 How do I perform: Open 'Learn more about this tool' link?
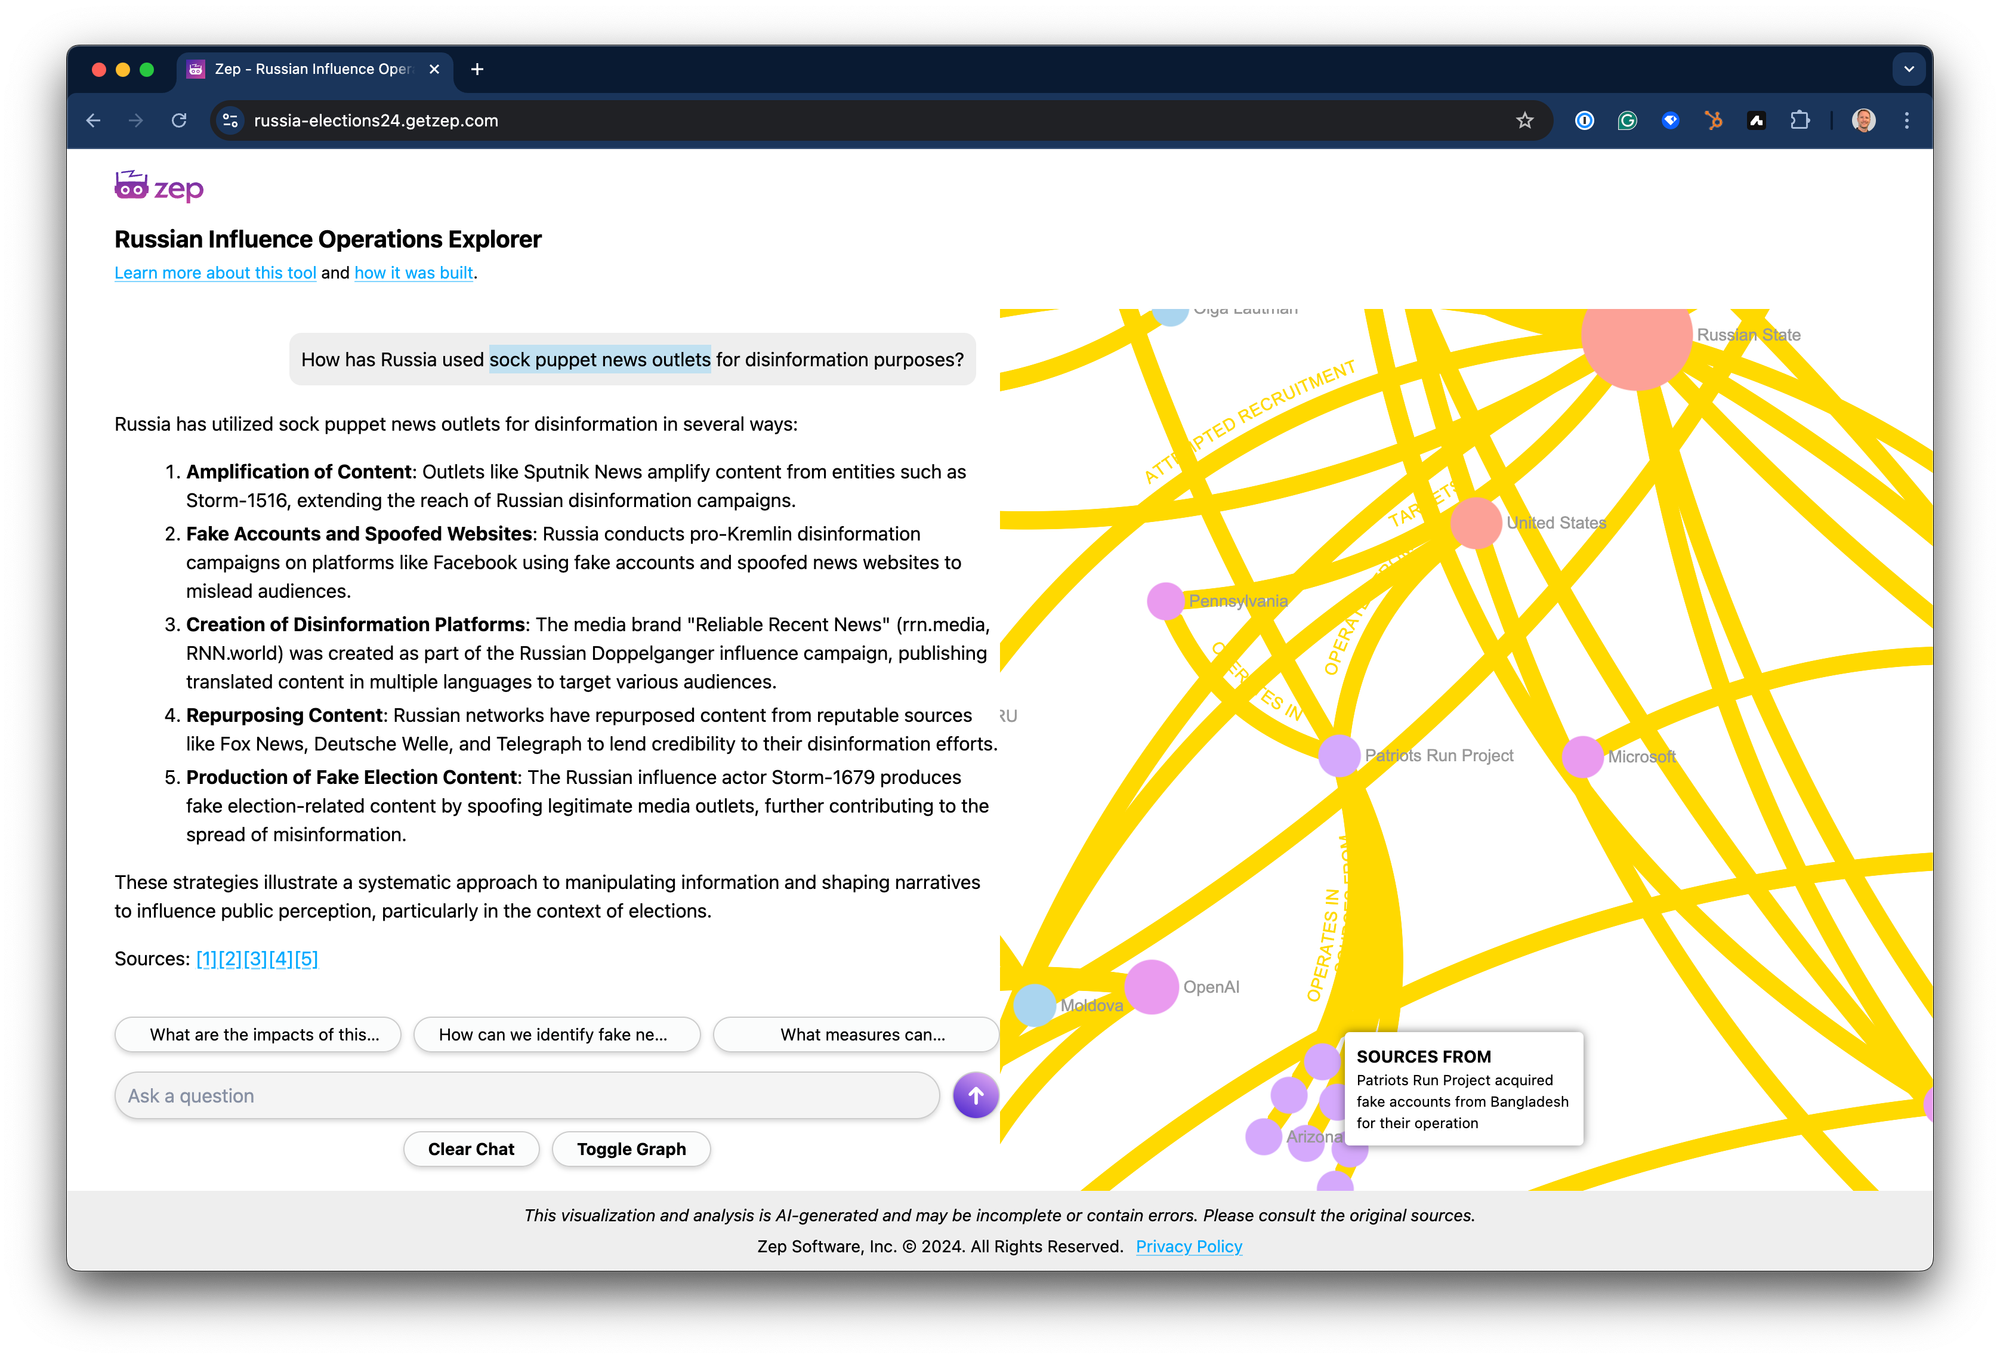click(x=215, y=273)
